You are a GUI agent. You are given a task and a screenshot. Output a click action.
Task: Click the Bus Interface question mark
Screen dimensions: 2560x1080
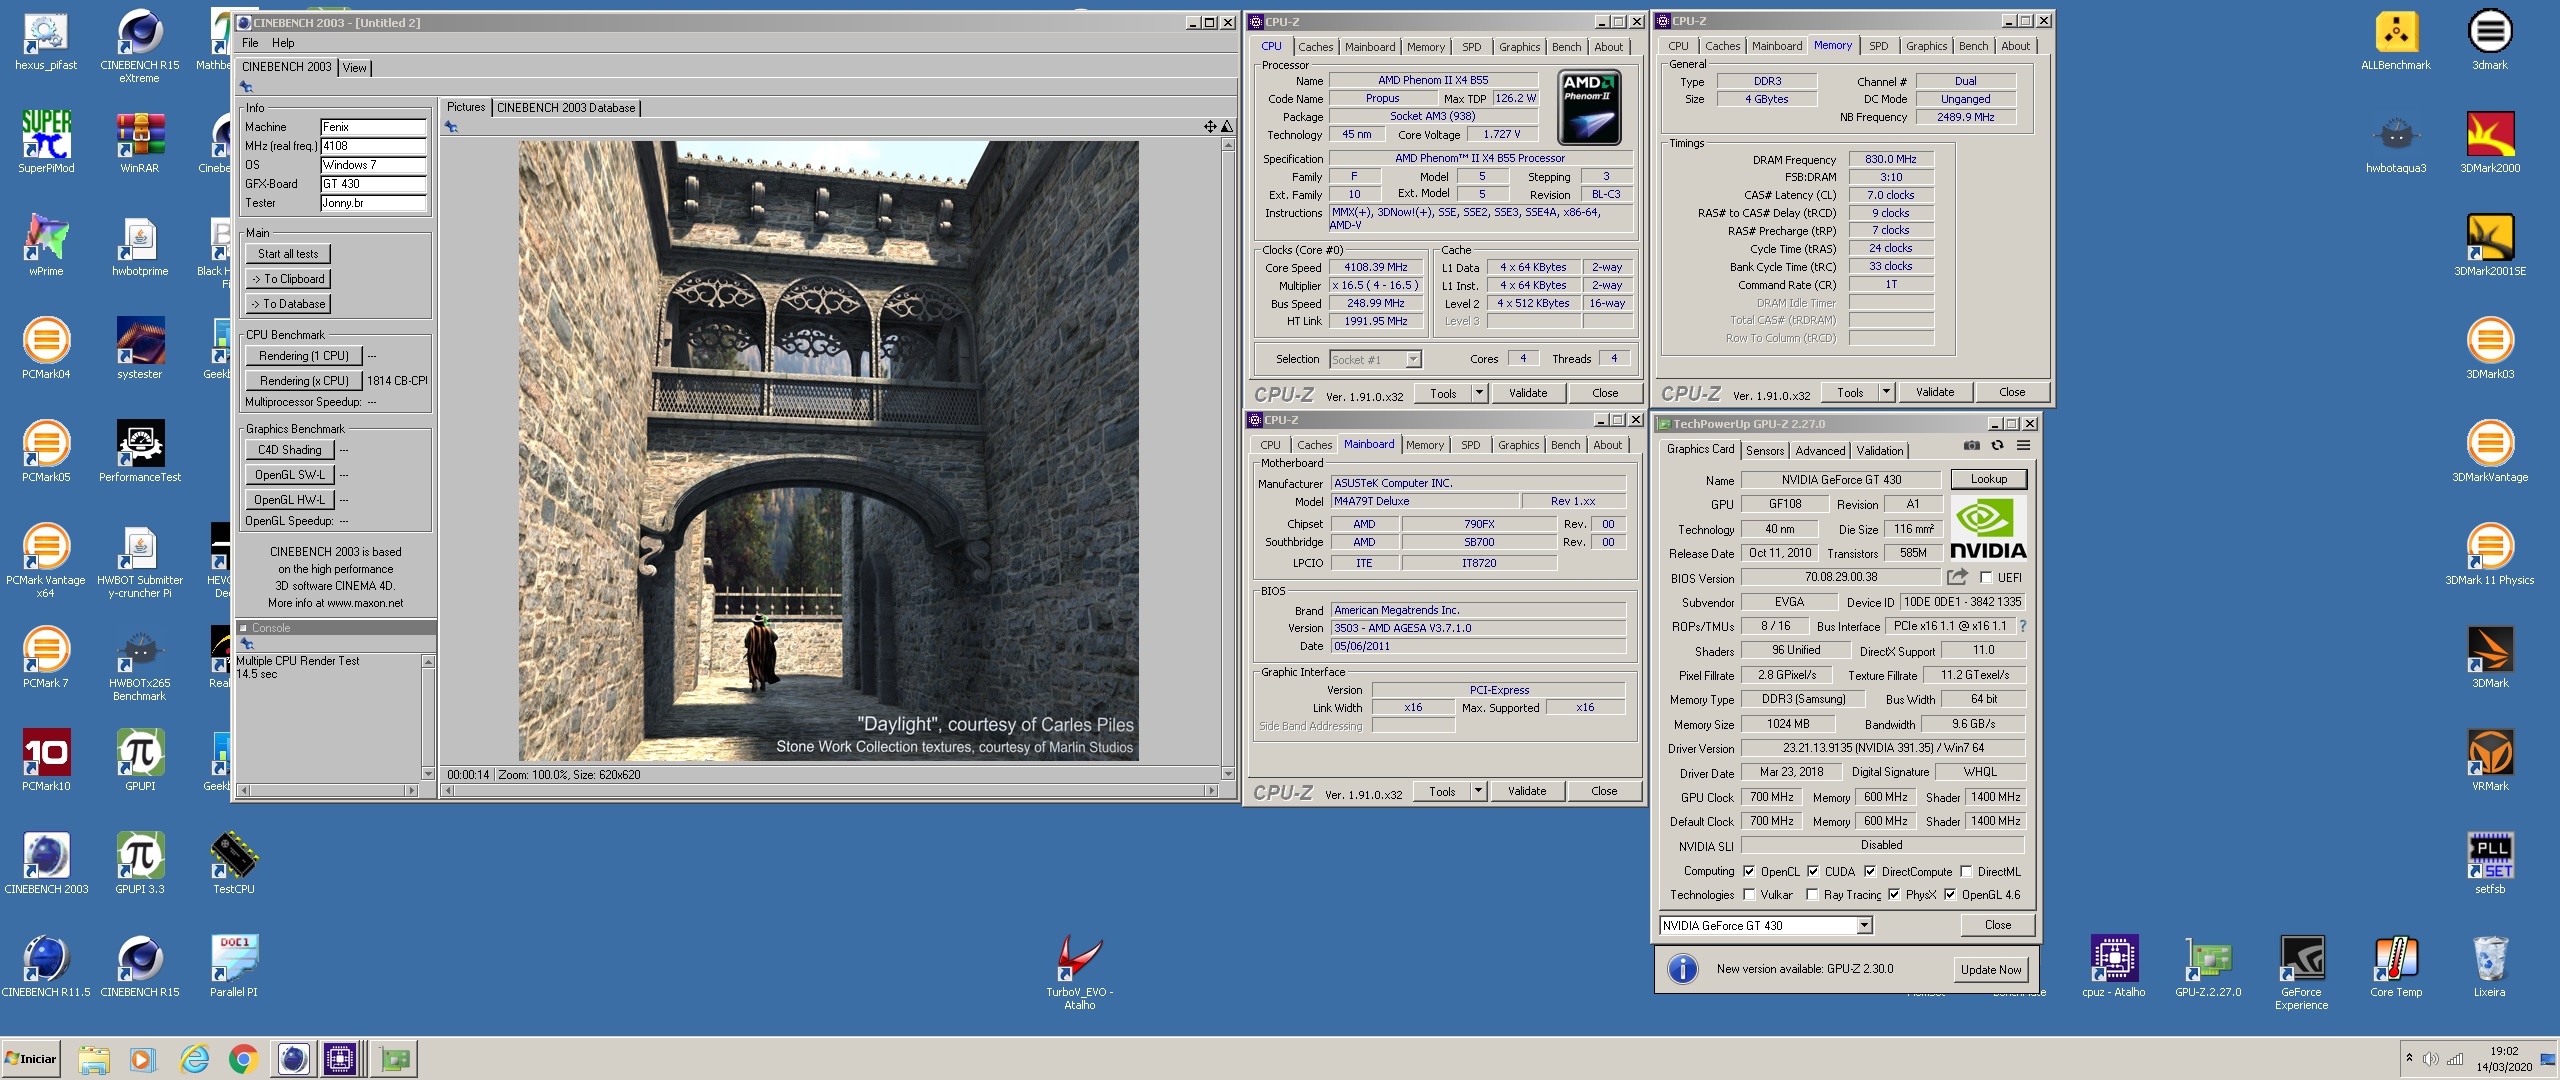(2022, 626)
